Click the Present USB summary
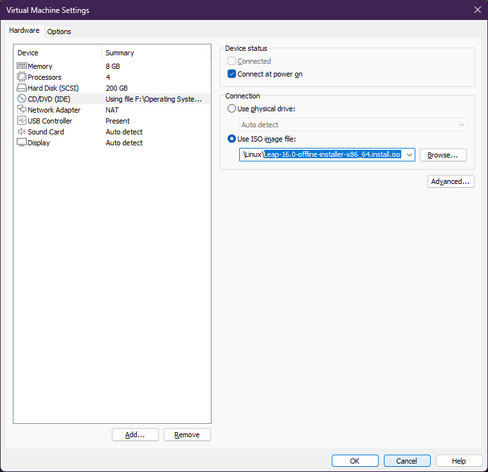Viewport: 488px width, 472px height. point(118,121)
